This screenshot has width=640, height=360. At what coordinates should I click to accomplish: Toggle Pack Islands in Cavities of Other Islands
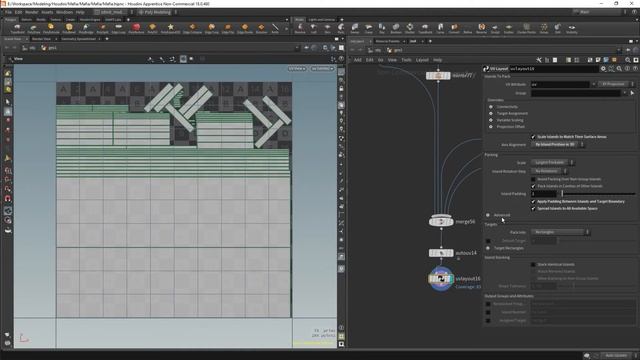coord(533,186)
